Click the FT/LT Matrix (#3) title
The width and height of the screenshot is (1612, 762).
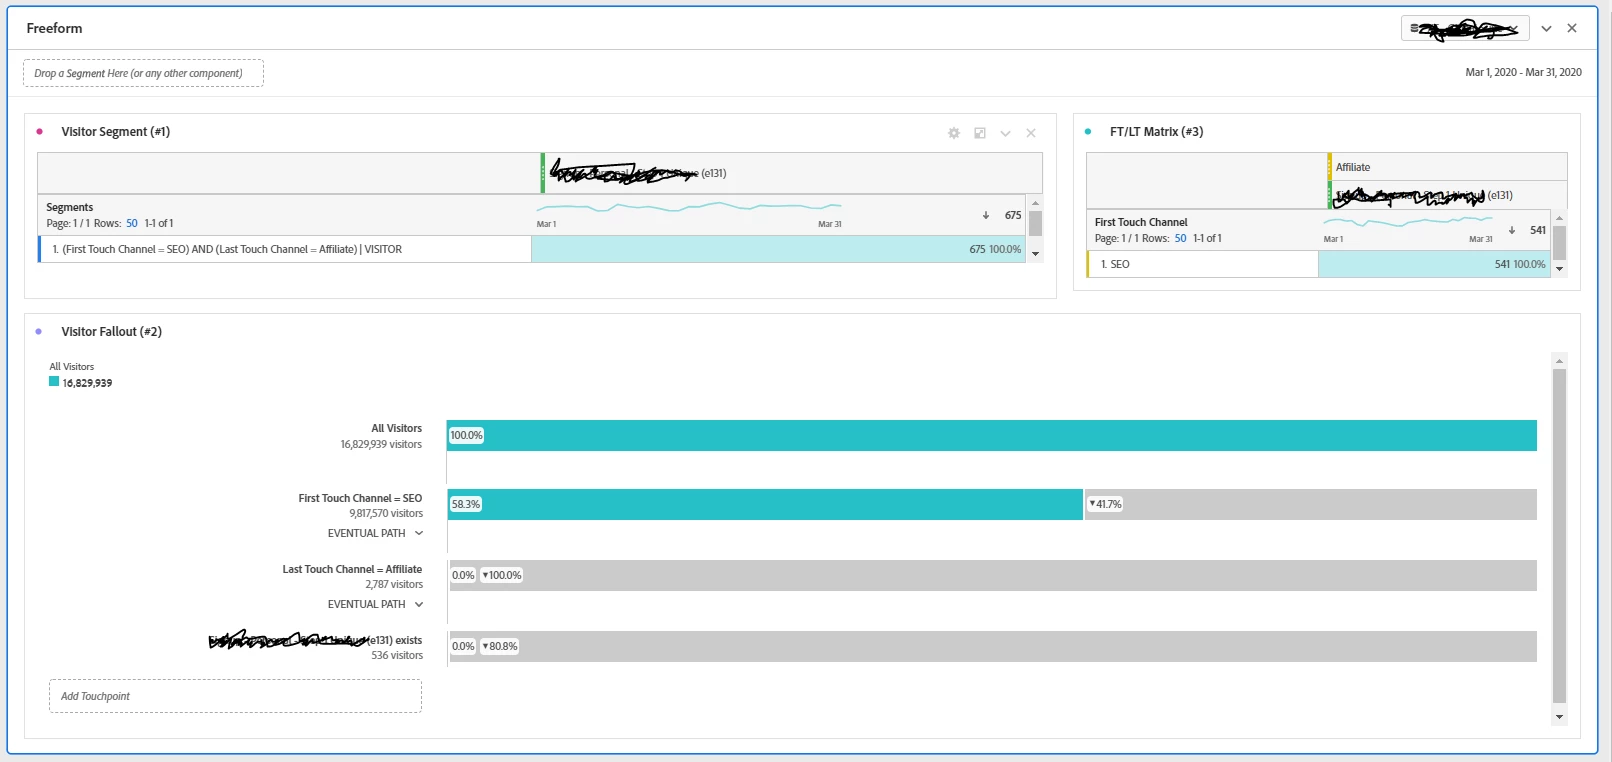coord(1156,132)
